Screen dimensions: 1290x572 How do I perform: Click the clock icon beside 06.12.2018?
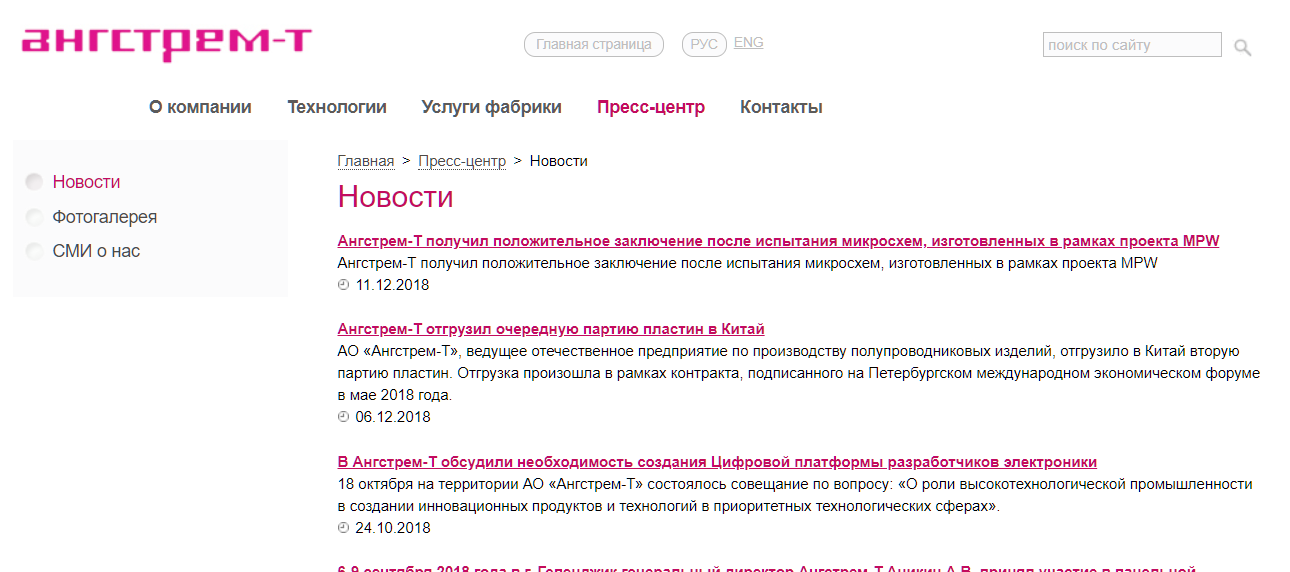coord(344,417)
